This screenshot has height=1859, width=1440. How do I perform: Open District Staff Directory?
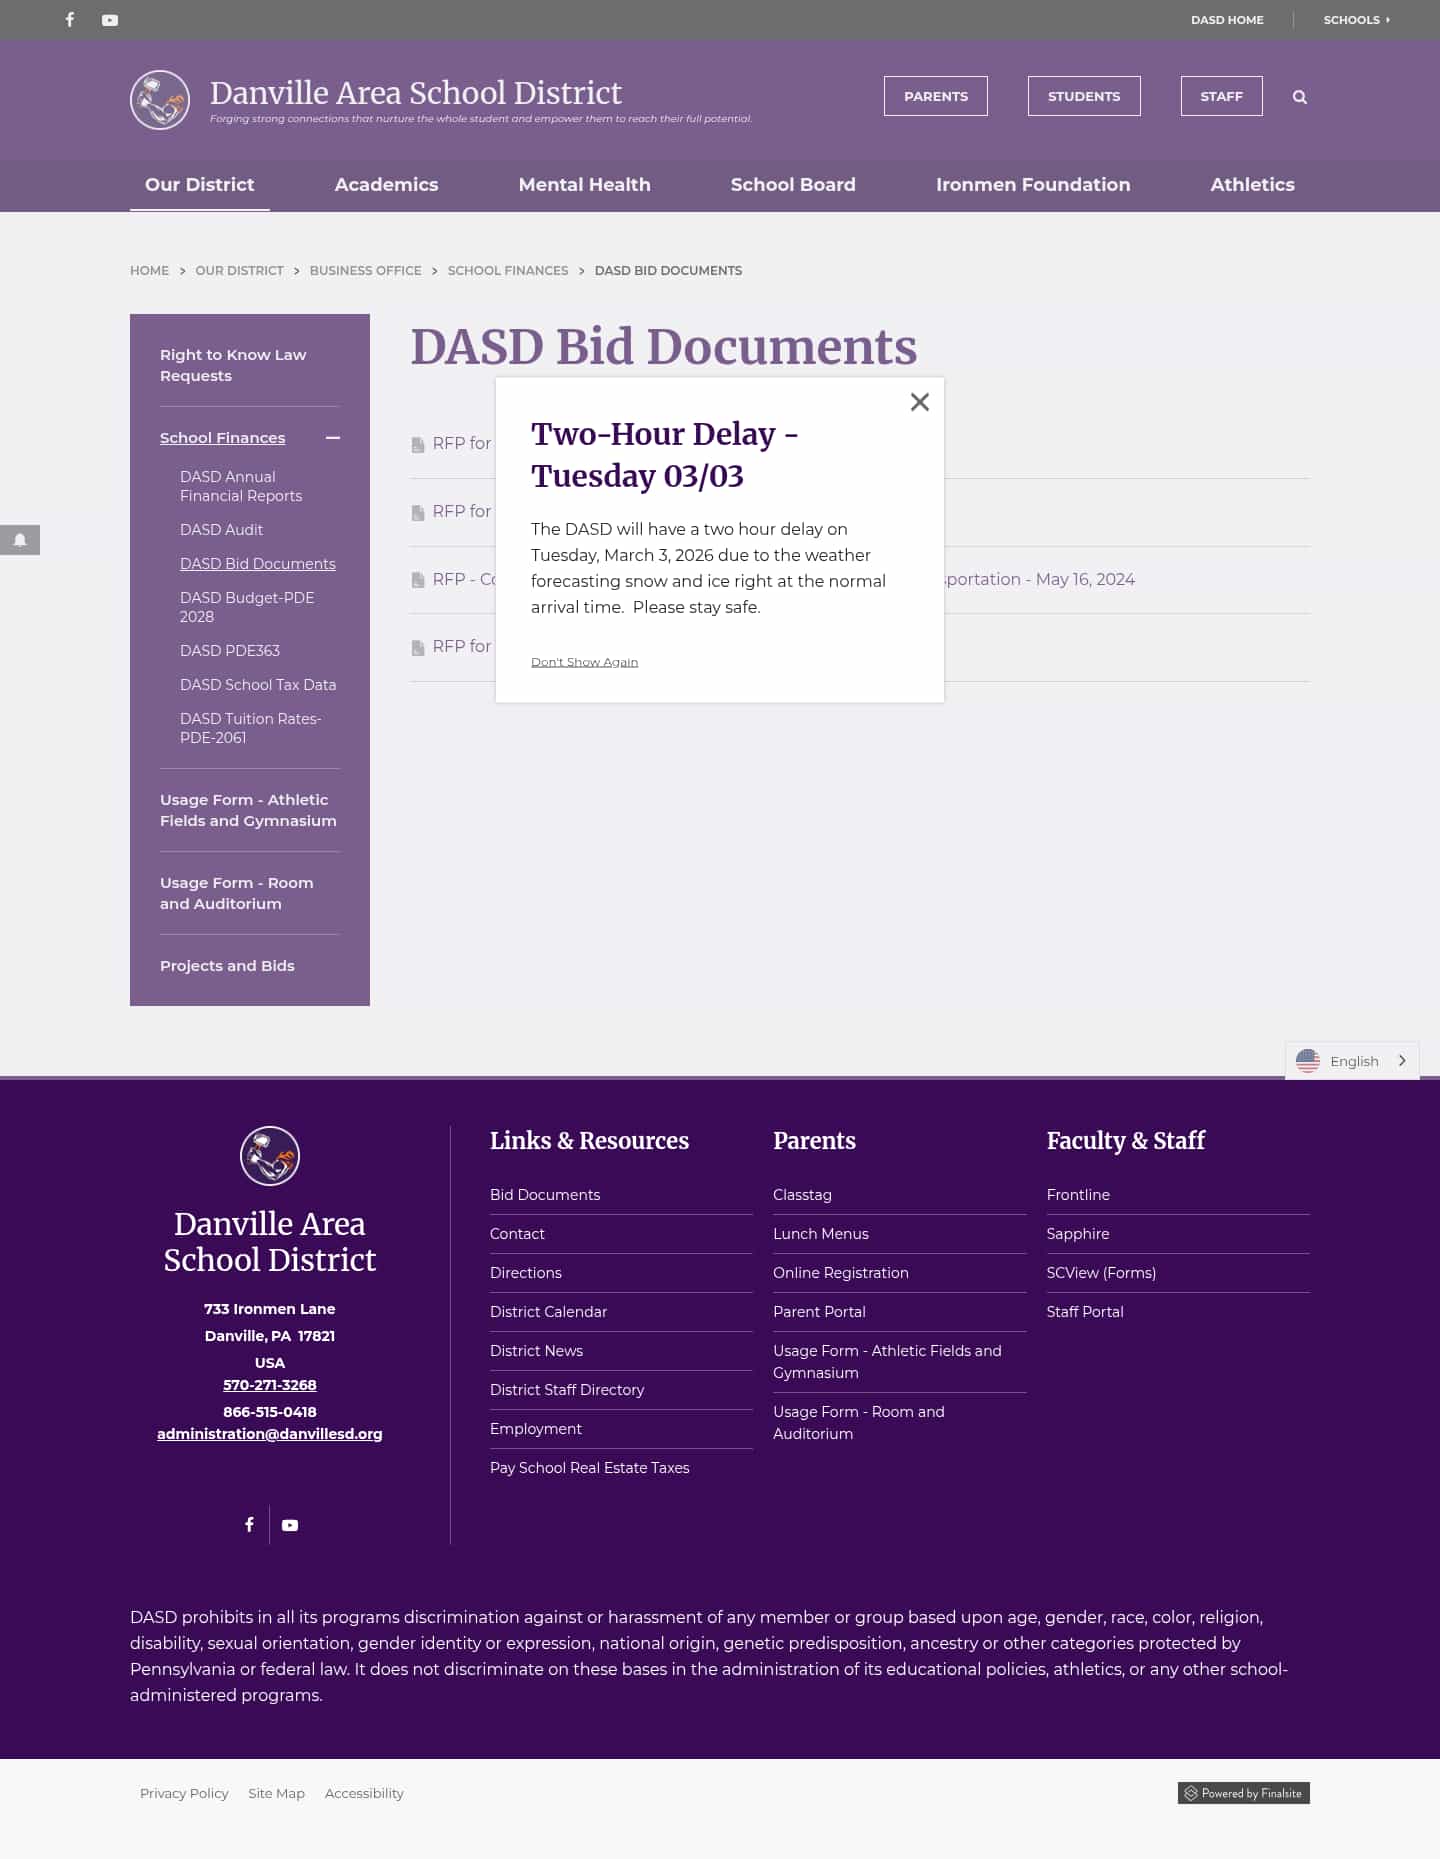click(567, 1390)
